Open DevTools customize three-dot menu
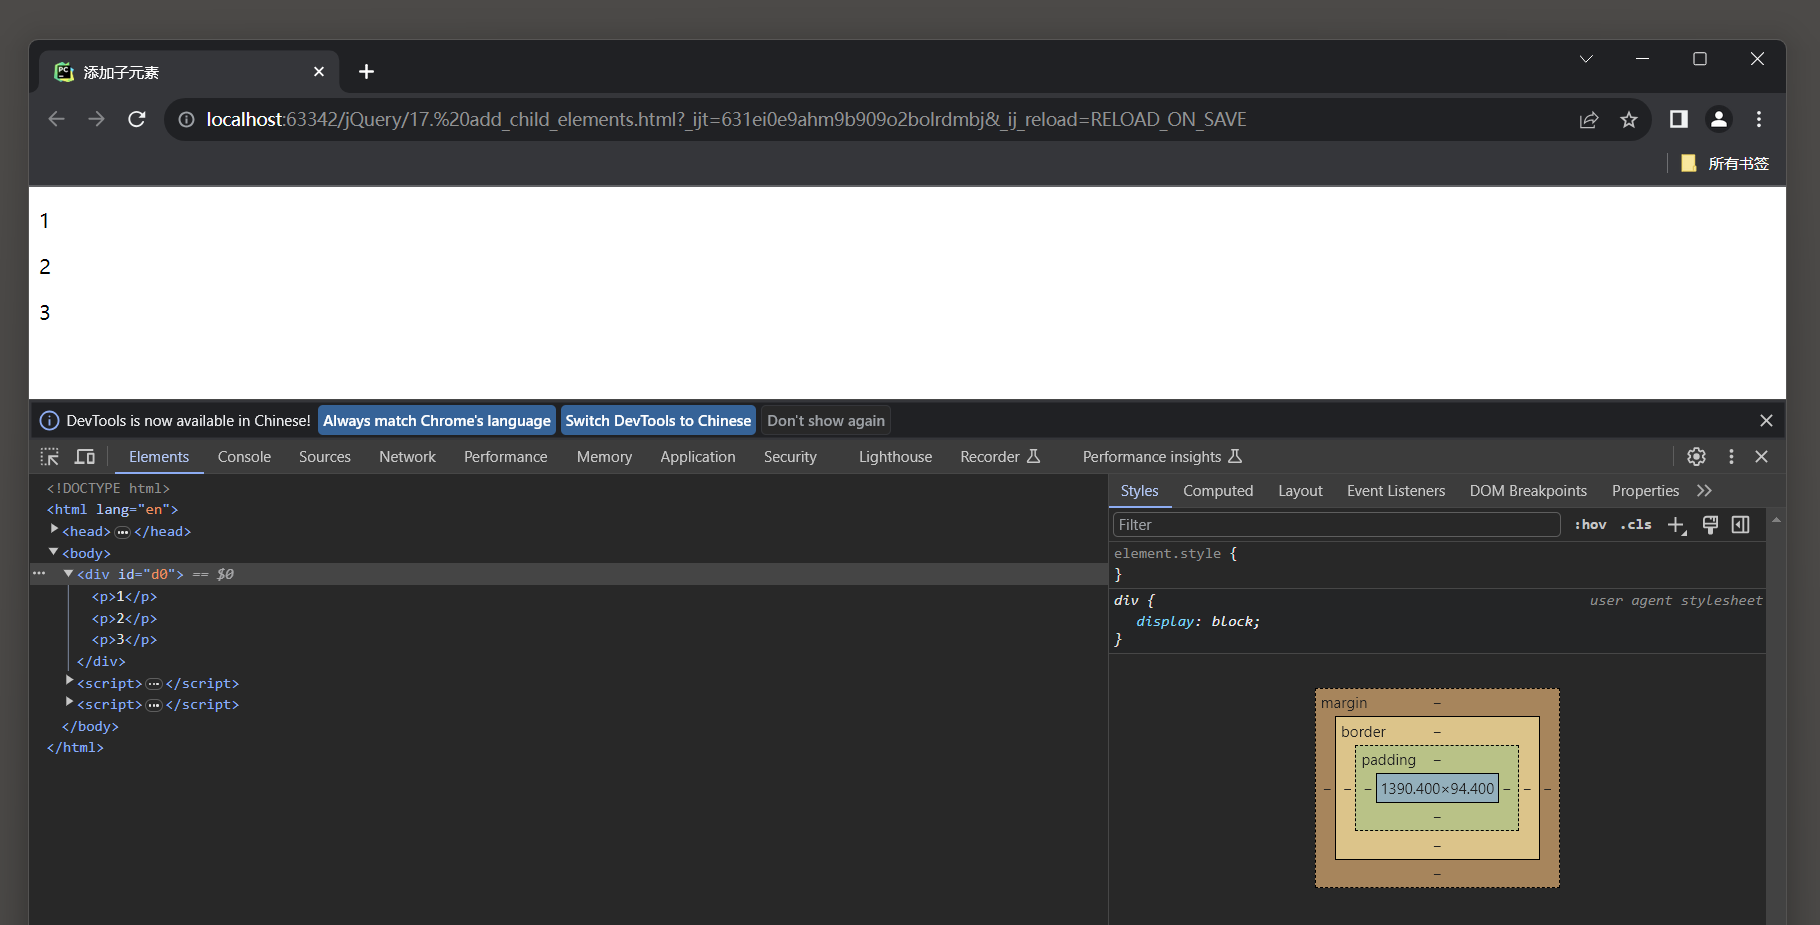1820x925 pixels. pyautogui.click(x=1731, y=457)
